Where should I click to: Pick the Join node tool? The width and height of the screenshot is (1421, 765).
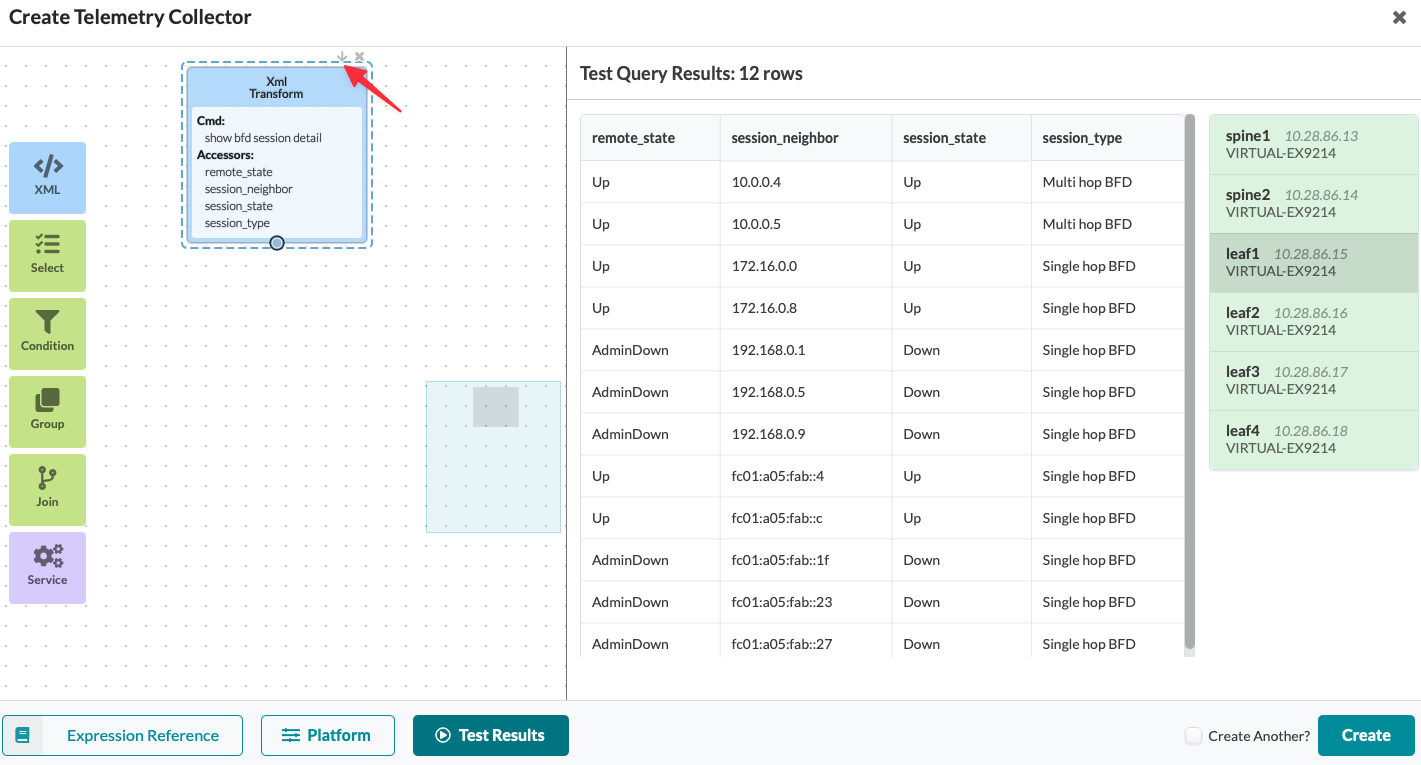coord(47,489)
